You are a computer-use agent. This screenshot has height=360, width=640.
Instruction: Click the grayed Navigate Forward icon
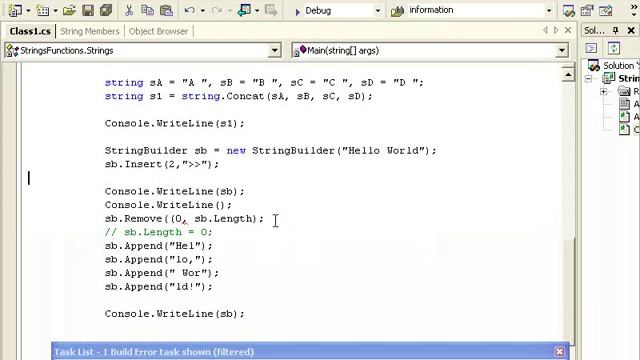[271, 10]
